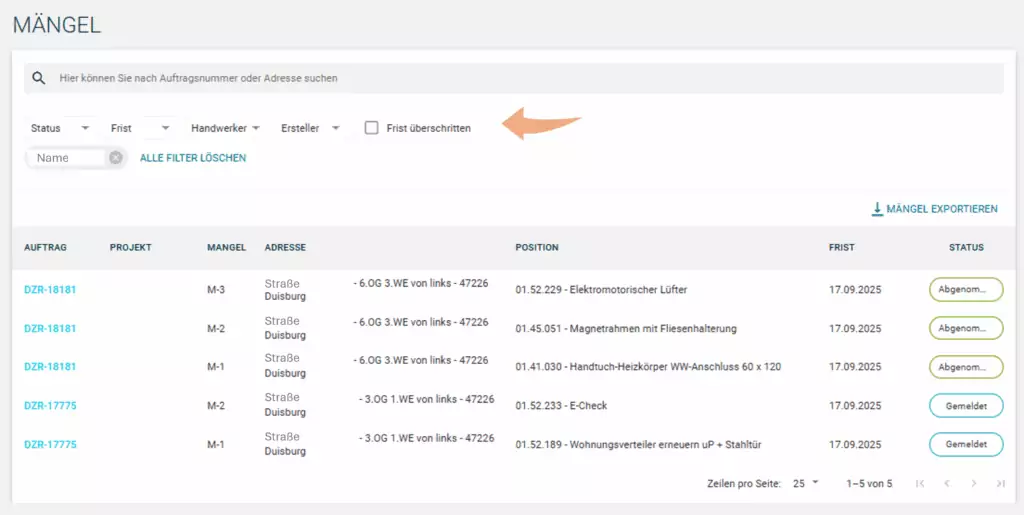Open the Handwerker filter dropdown

tap(226, 128)
